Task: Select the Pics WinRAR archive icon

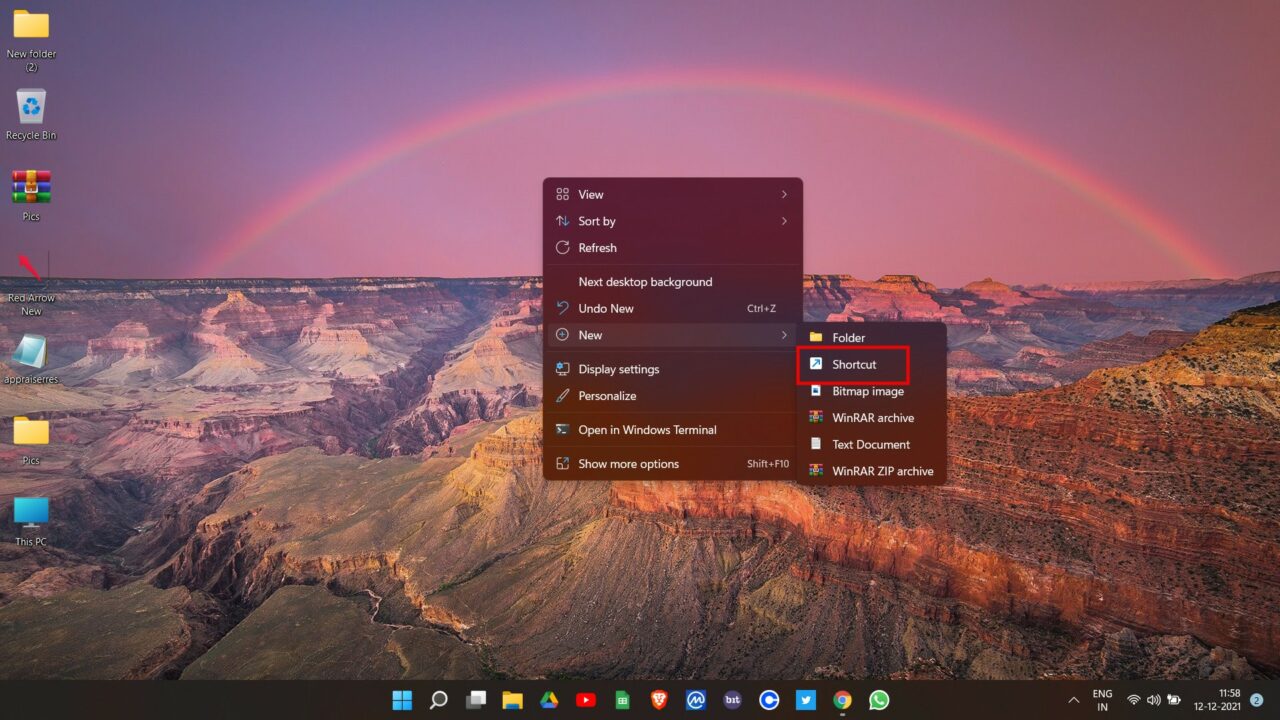Action: tap(31, 195)
